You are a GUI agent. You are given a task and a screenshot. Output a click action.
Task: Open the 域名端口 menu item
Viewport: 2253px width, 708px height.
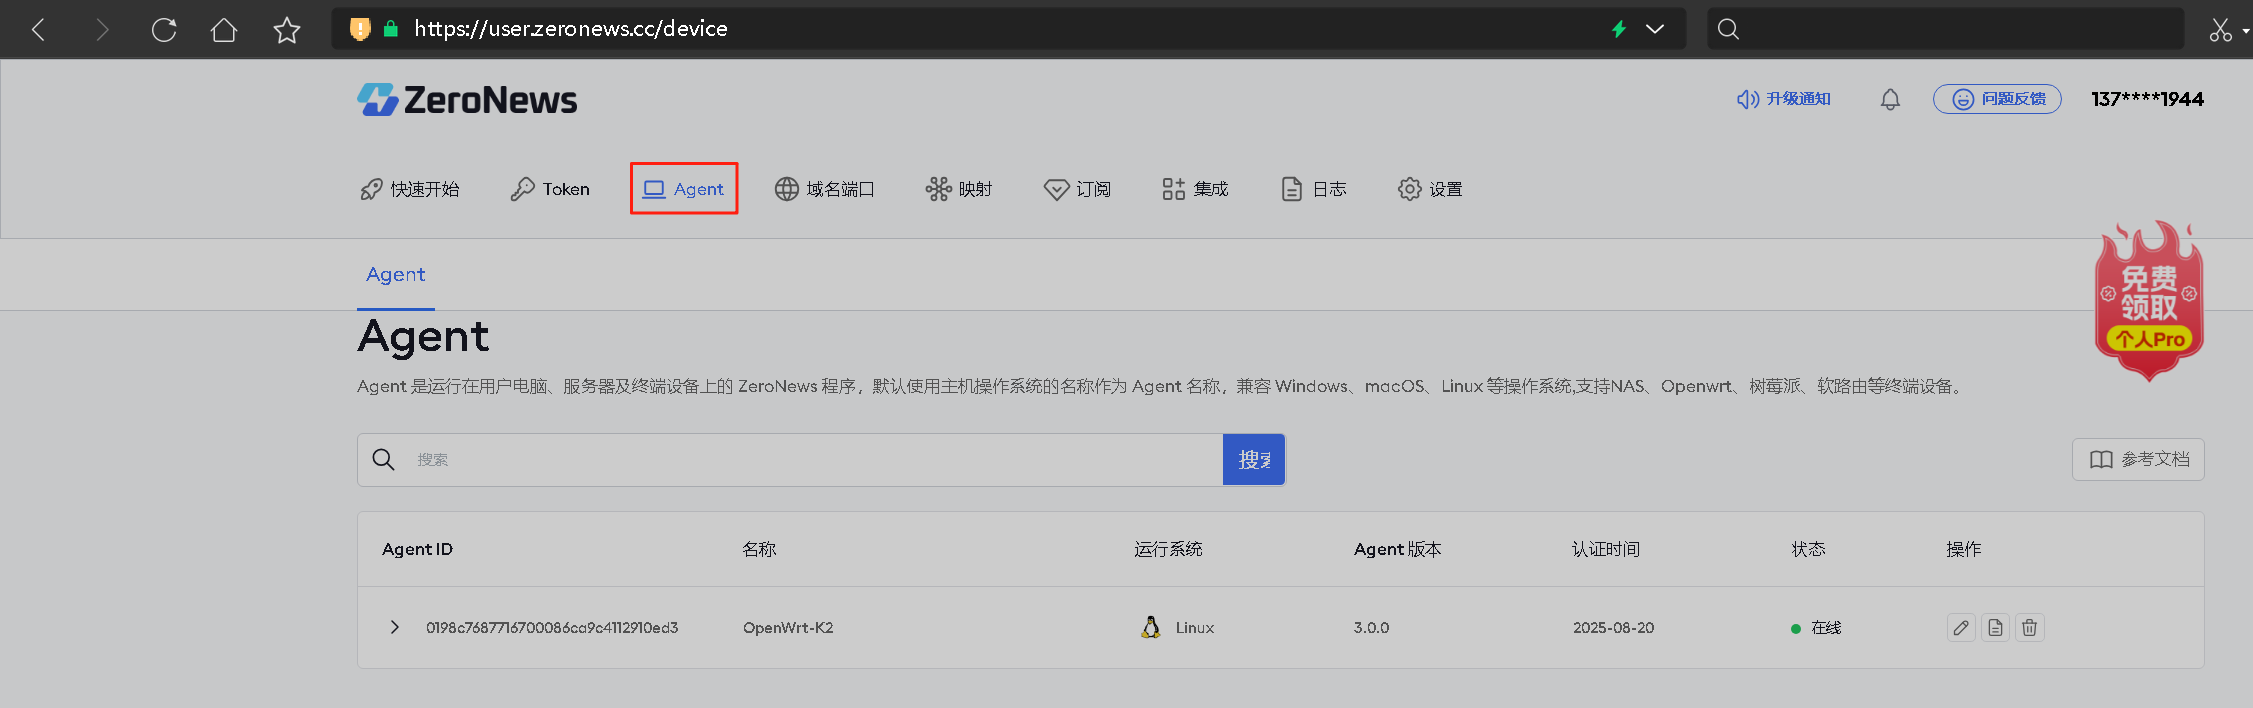(x=825, y=189)
